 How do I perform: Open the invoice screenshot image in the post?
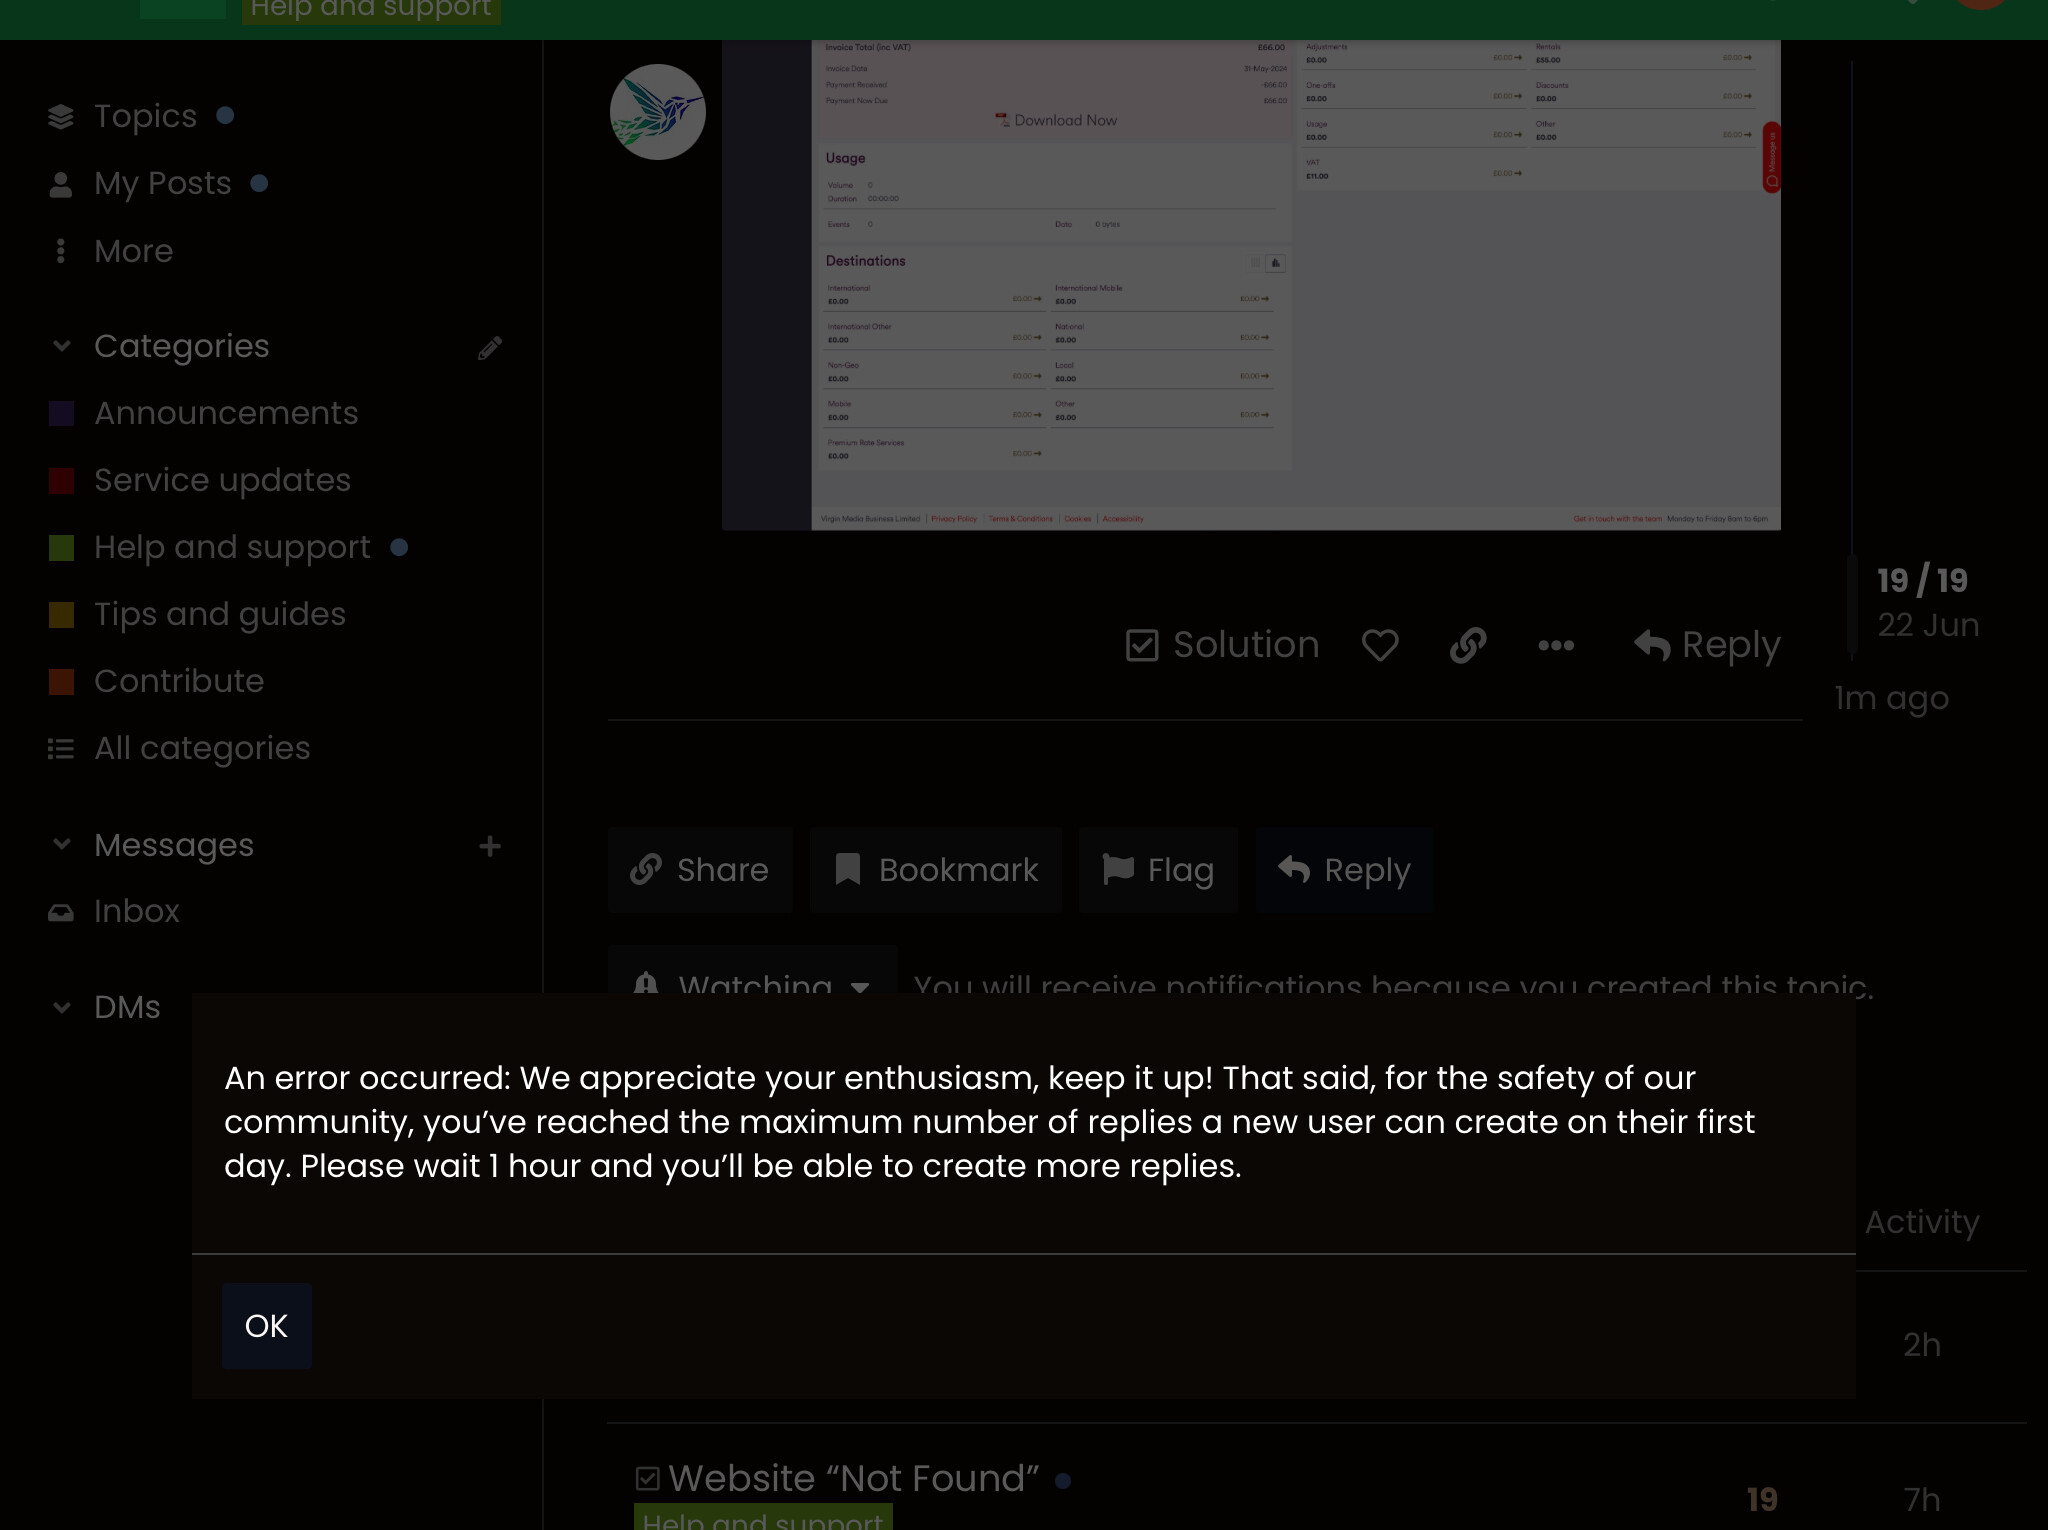(x=1251, y=285)
